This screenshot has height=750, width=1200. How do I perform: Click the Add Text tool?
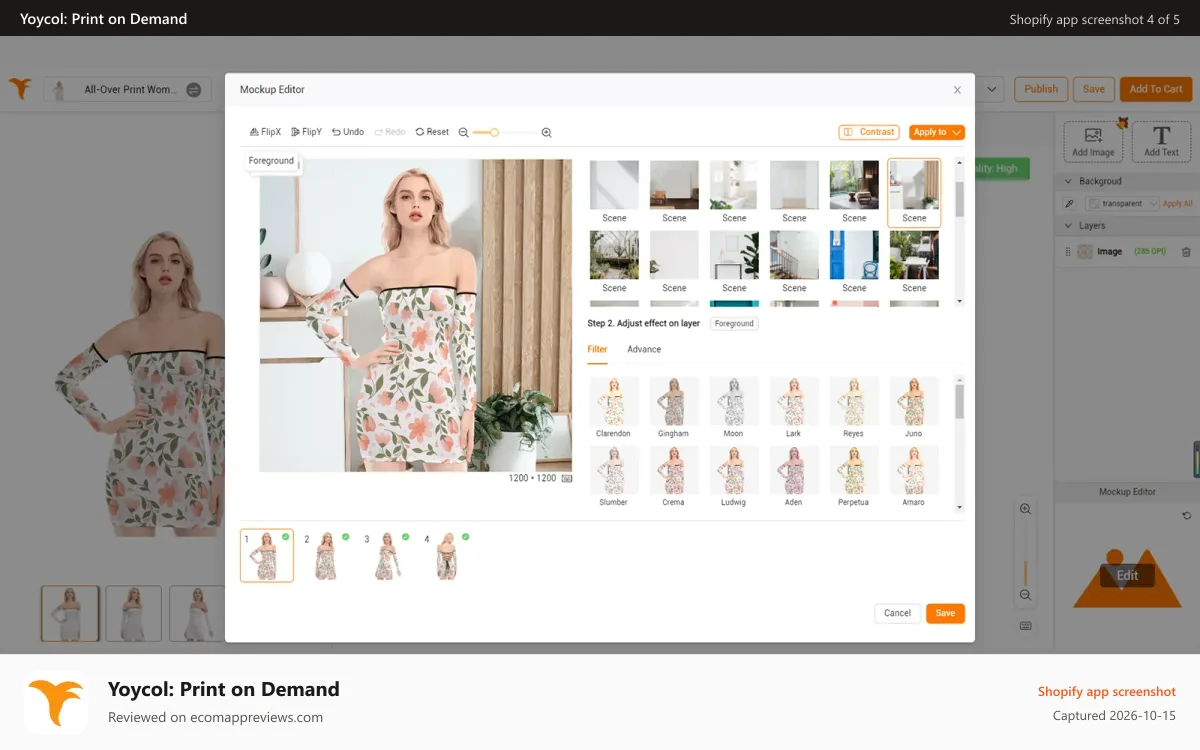pyautogui.click(x=1161, y=142)
